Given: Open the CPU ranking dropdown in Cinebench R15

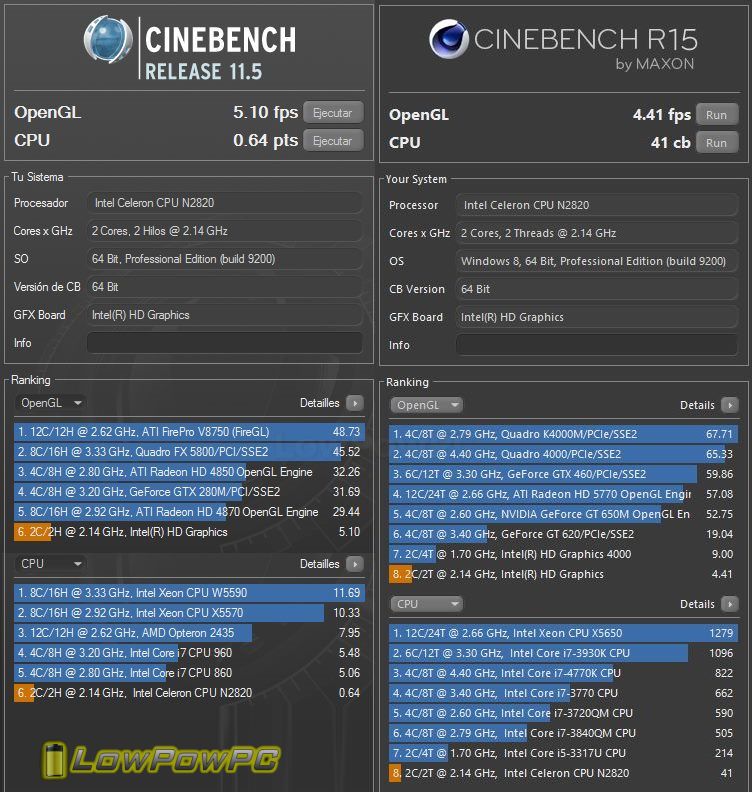Looking at the screenshot, I should [426, 604].
